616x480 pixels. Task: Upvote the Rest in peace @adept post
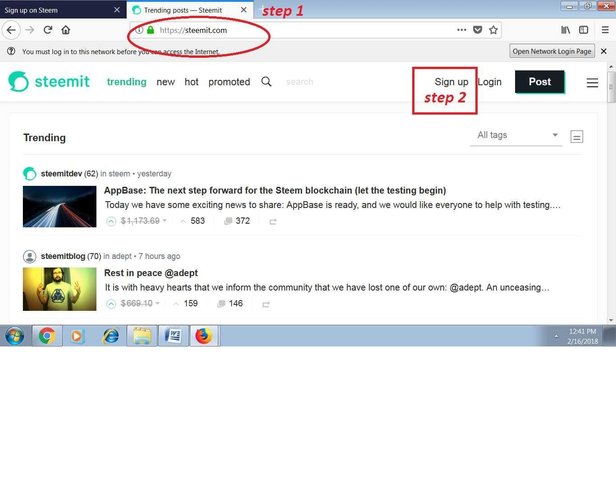111,304
